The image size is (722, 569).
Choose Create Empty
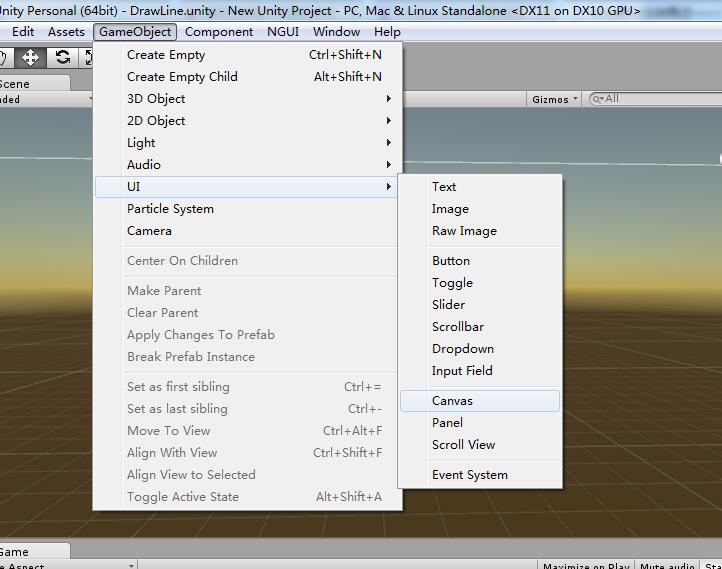[248, 55]
